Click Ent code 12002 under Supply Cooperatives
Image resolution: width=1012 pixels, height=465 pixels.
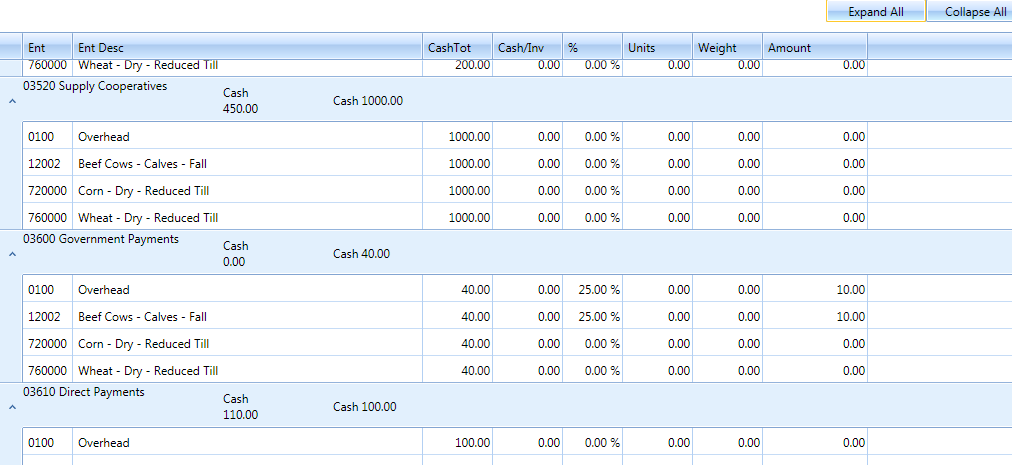[48, 163]
